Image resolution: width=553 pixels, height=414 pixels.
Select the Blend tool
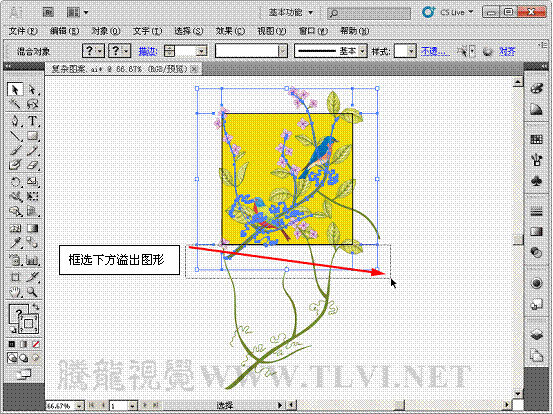tap(32, 242)
